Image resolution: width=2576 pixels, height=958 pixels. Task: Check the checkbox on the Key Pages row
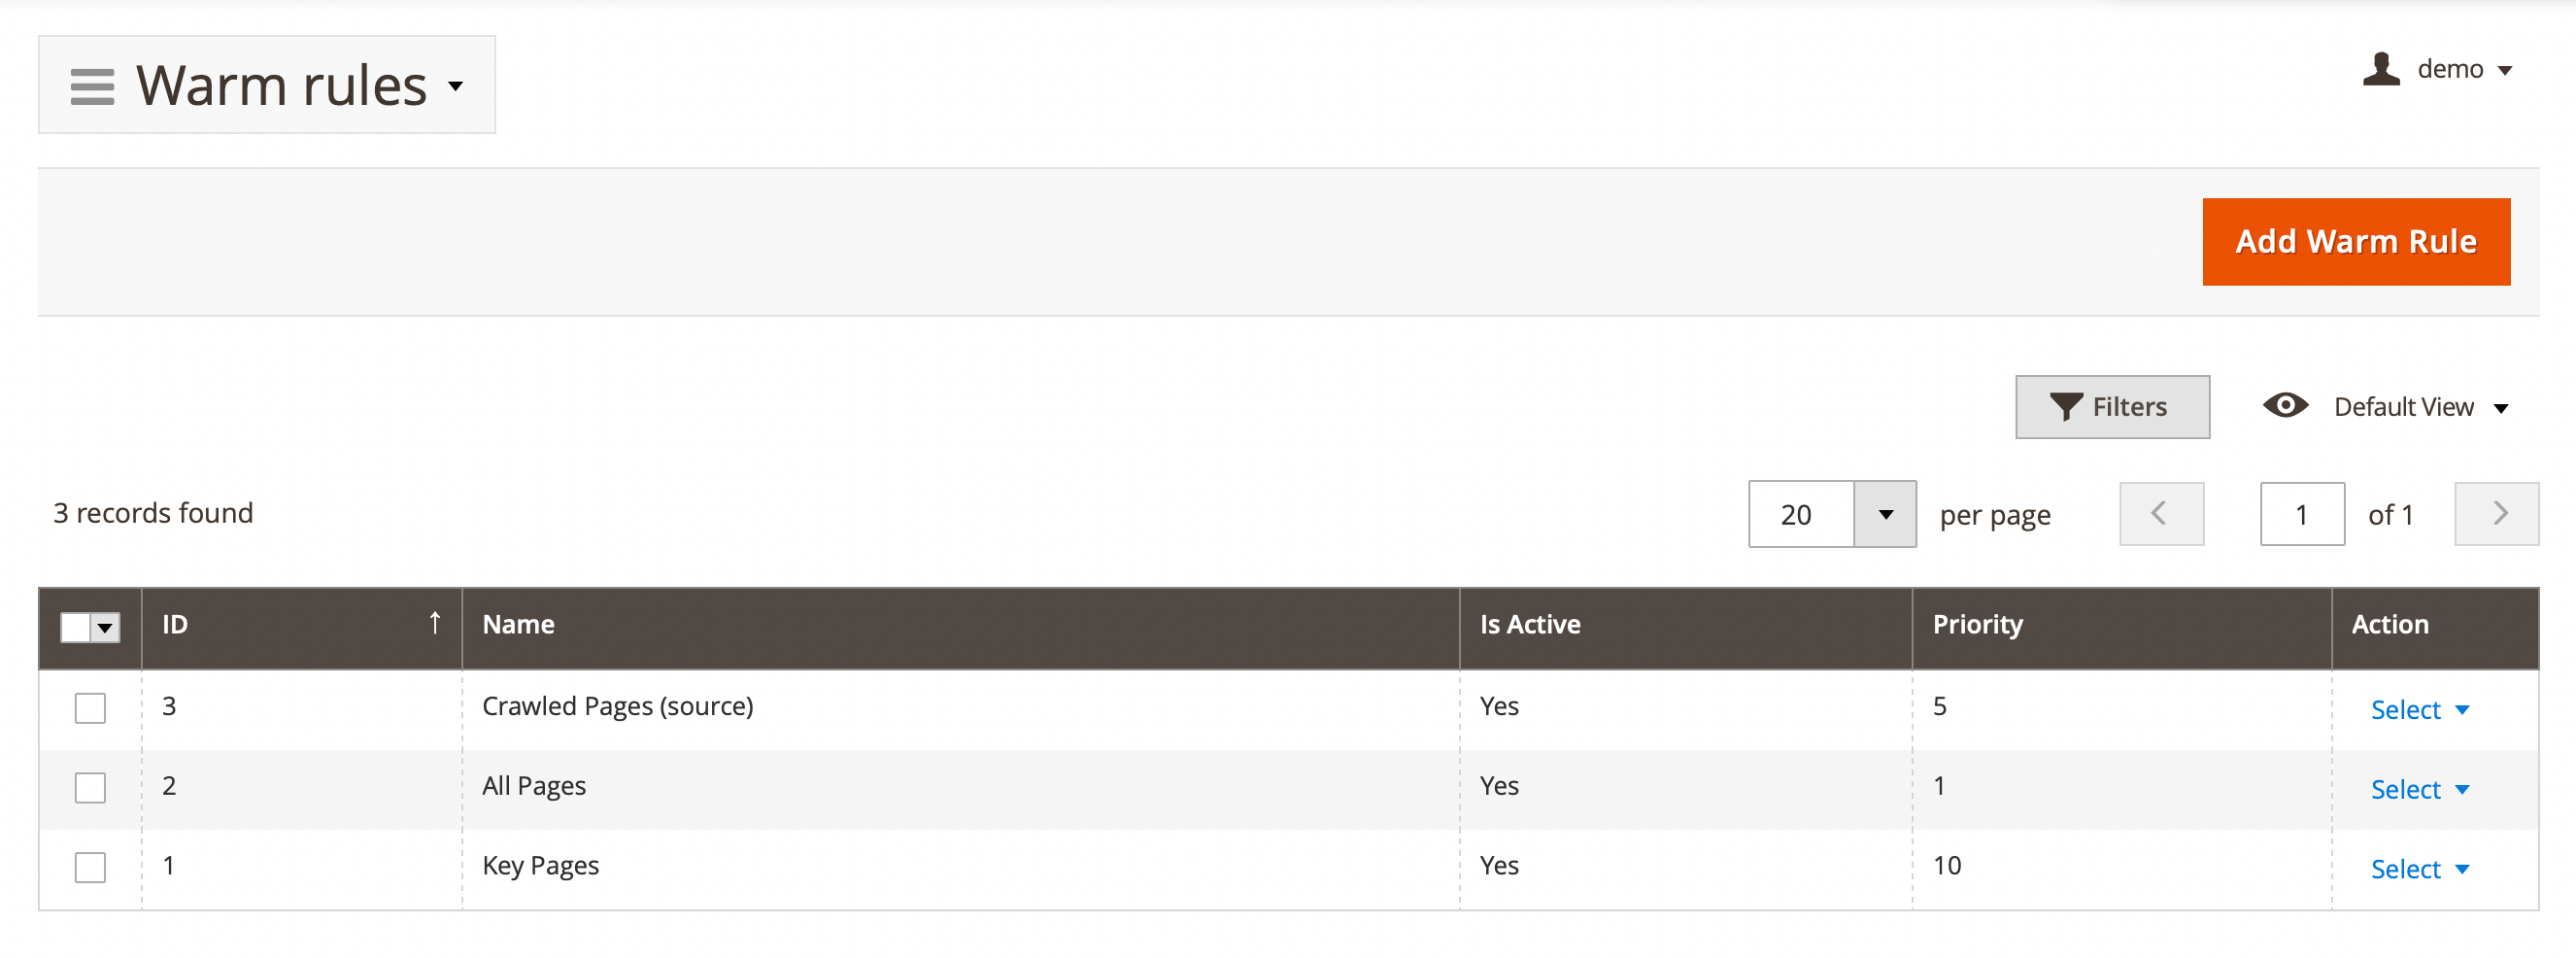[90, 867]
